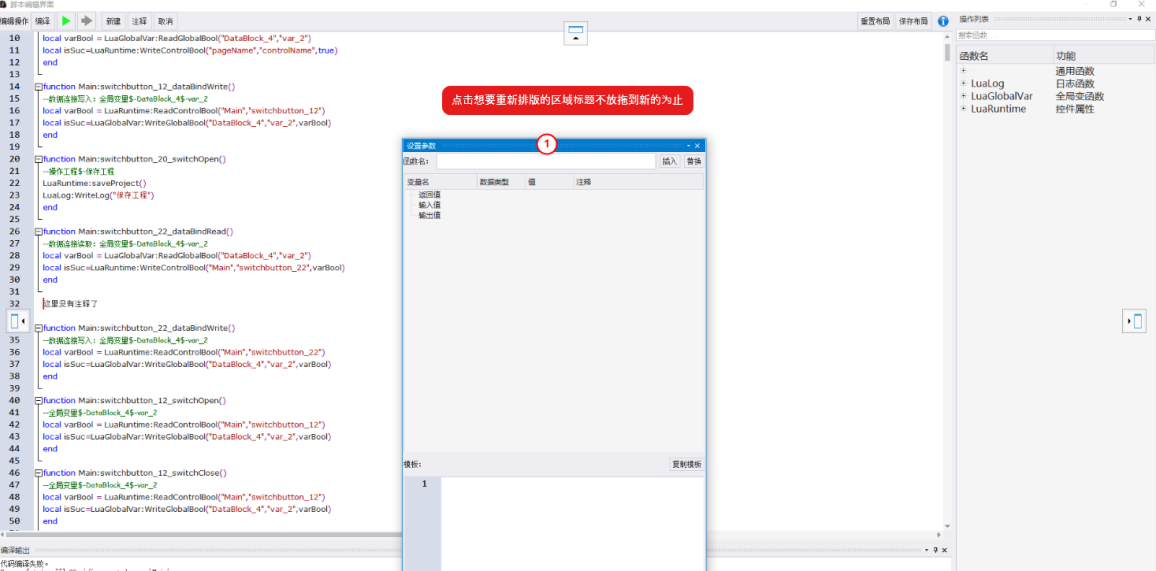Expand the LuaLog function tree node
The width and height of the screenshot is (1156, 571).
[964, 83]
